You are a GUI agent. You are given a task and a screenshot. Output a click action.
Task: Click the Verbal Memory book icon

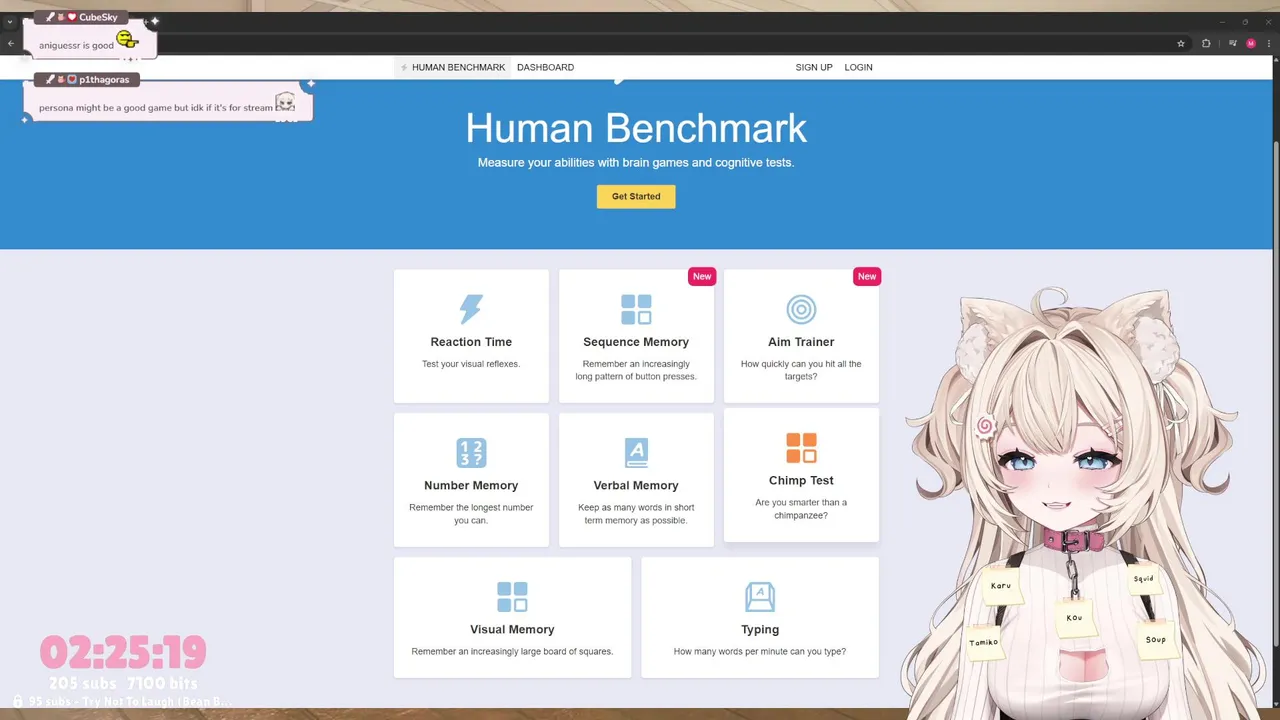pyautogui.click(x=636, y=453)
